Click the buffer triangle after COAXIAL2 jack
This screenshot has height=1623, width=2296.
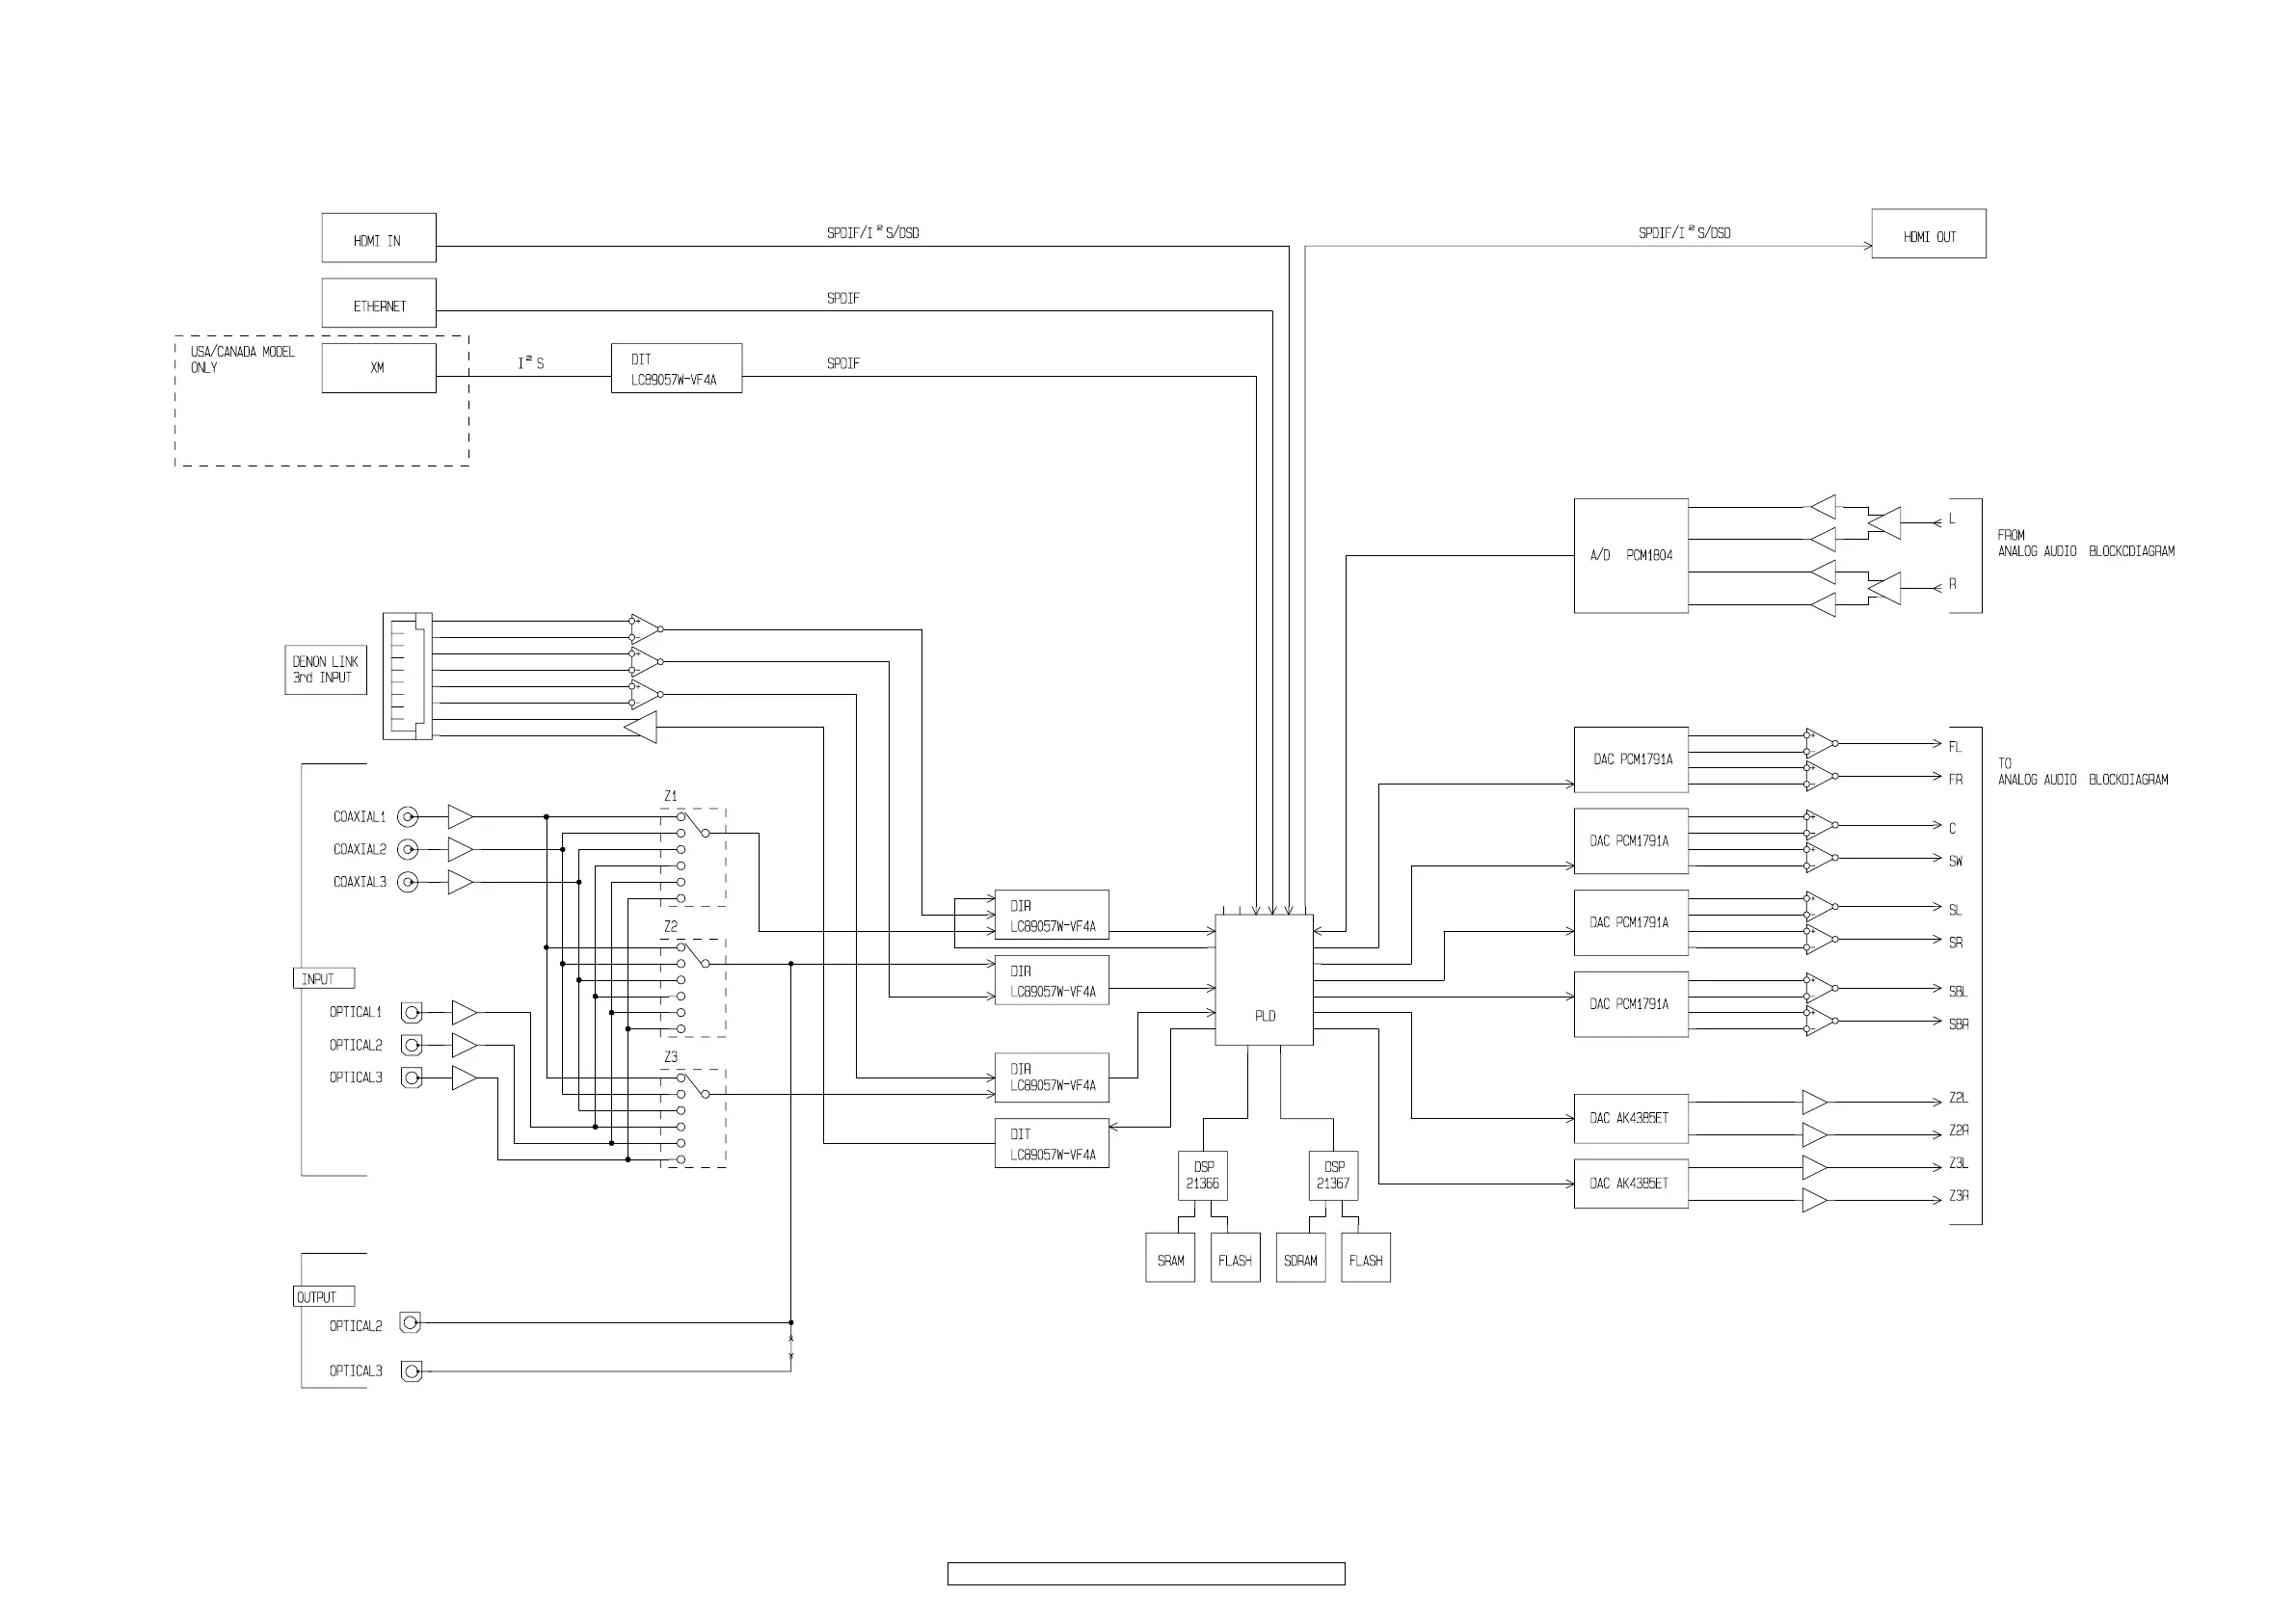(x=460, y=850)
